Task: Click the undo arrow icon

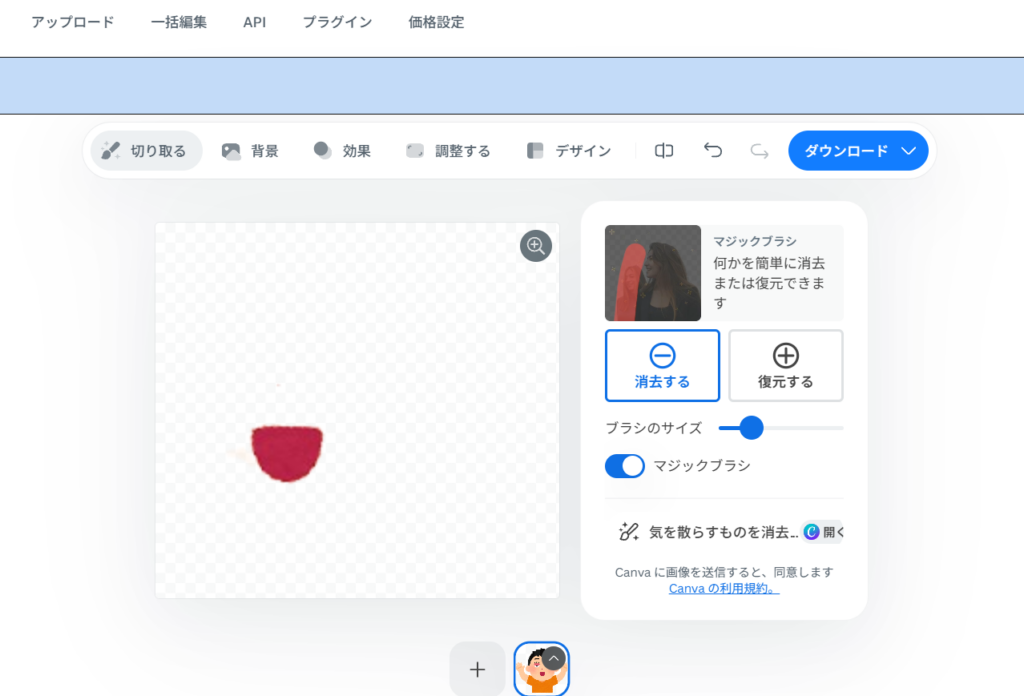Action: coord(713,151)
